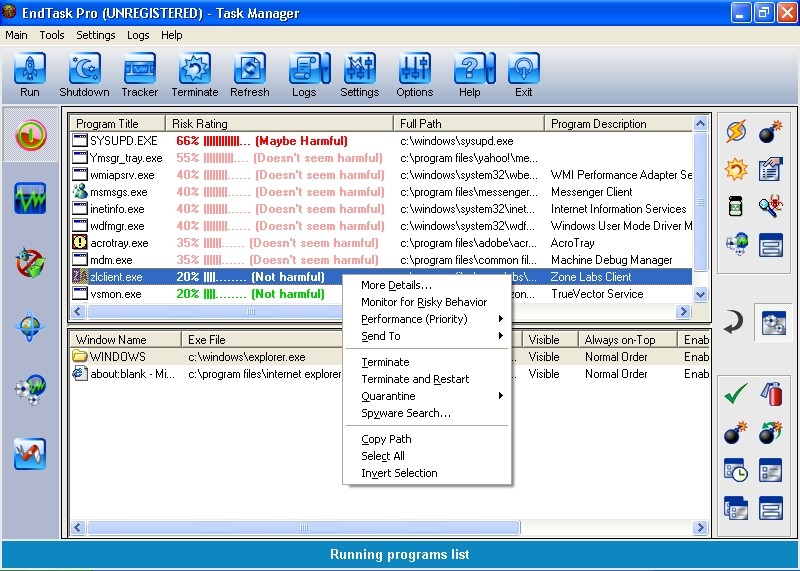The width and height of the screenshot is (800, 571).
Task: Click the bomb icon at top right panel
Action: [x=769, y=133]
